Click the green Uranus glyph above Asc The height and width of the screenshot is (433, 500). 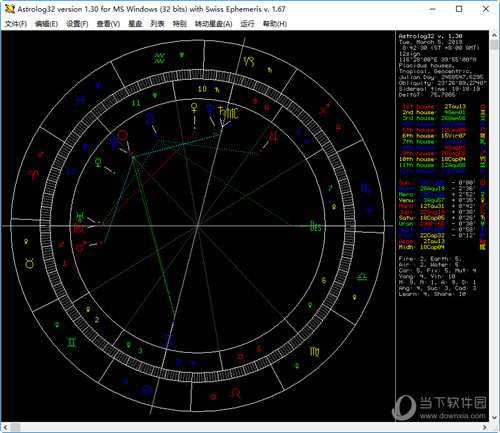(x=80, y=217)
